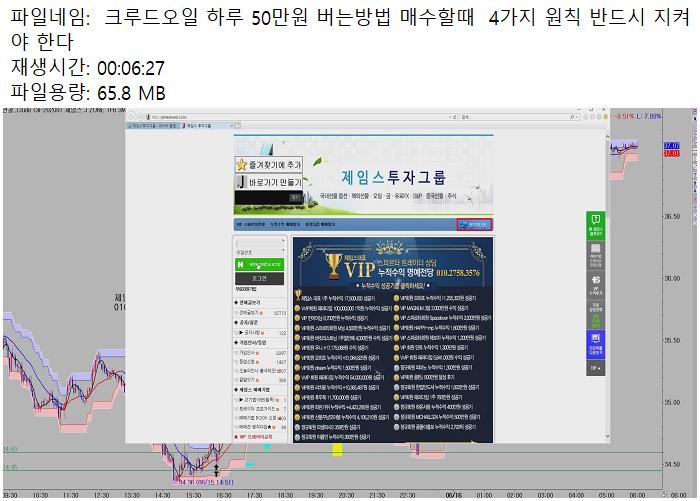Click the dark 로그인 button
The width and height of the screenshot is (700, 501).
259,278
